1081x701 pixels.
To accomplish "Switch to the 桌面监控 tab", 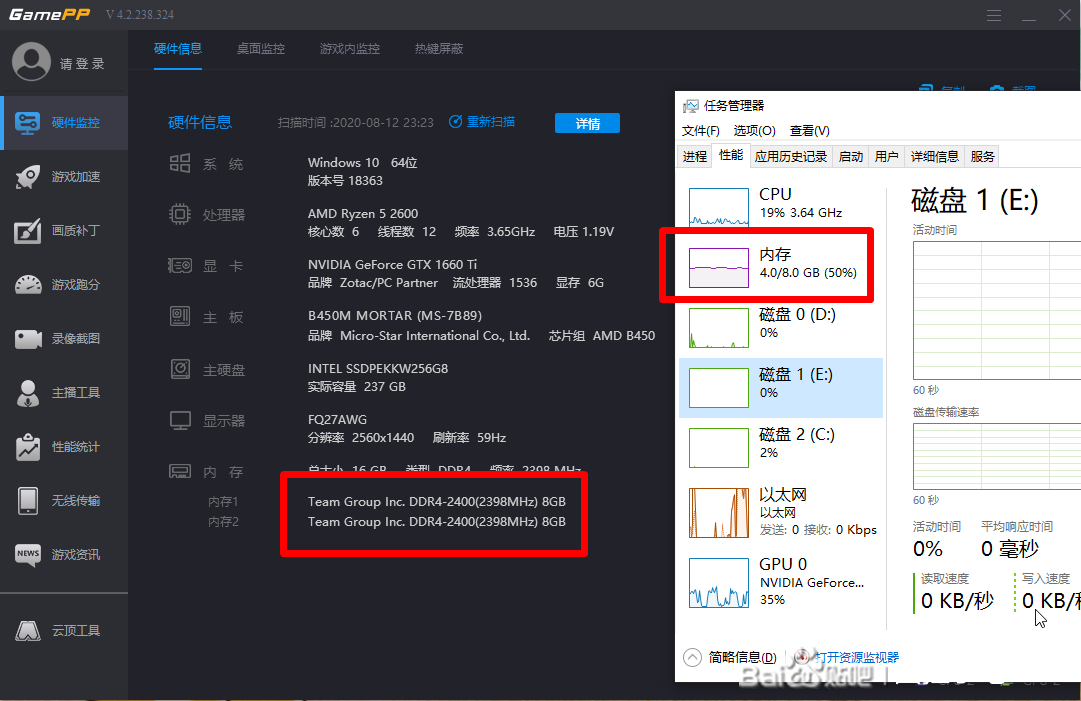I will click(x=261, y=49).
